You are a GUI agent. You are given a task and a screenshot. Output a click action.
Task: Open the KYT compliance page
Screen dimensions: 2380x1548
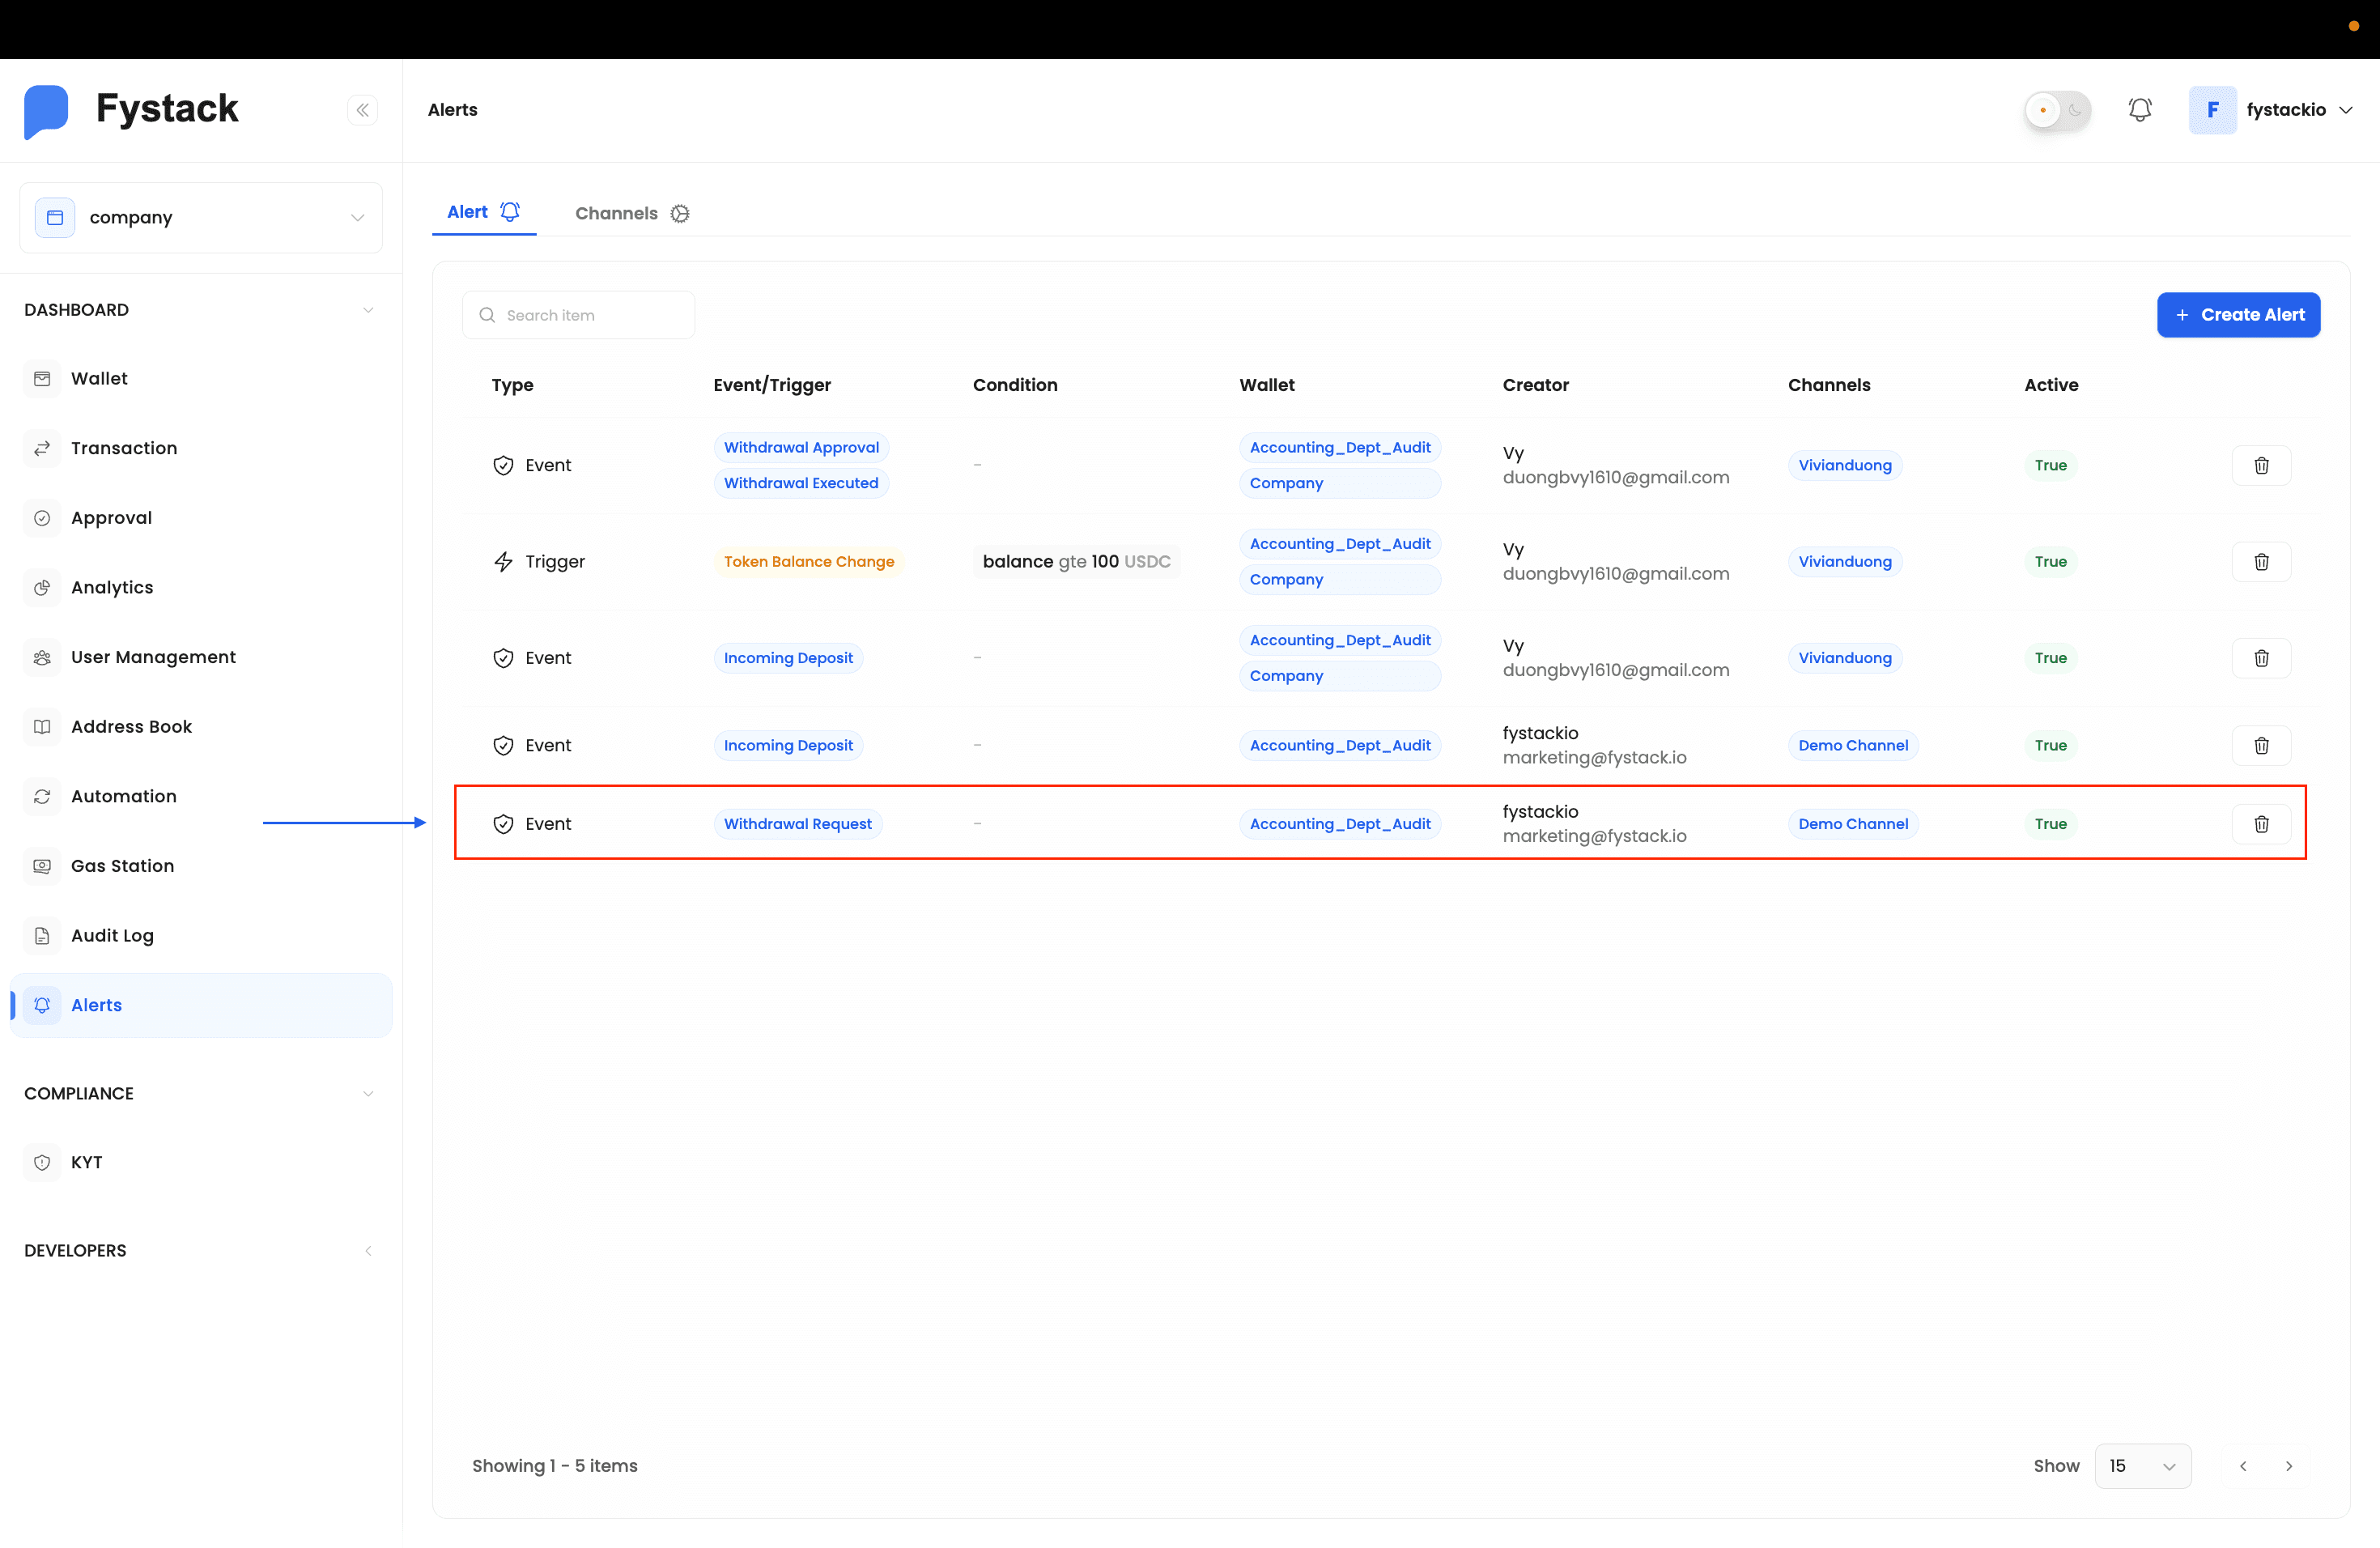pos(86,1162)
